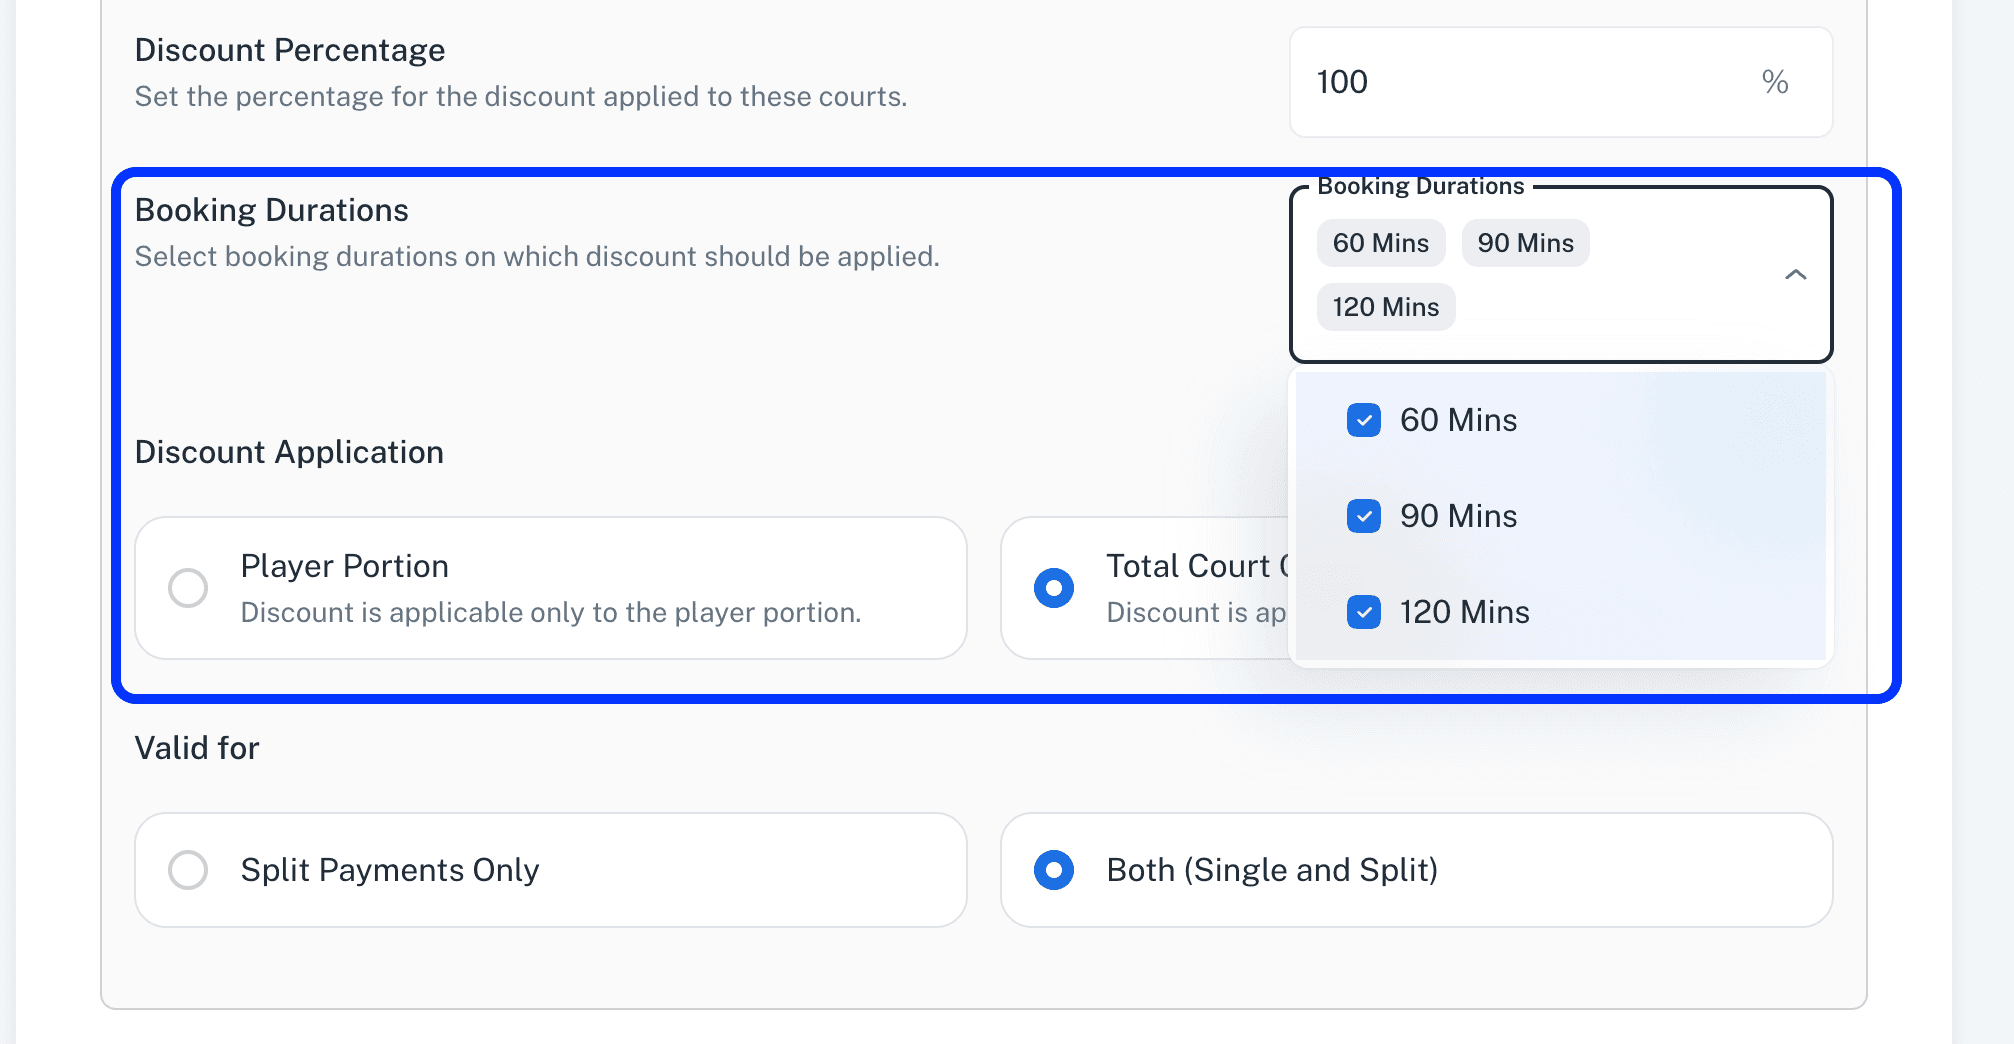Uncheck the 120 Mins checkbox
Viewport: 2014px width, 1044px height.
(x=1363, y=612)
